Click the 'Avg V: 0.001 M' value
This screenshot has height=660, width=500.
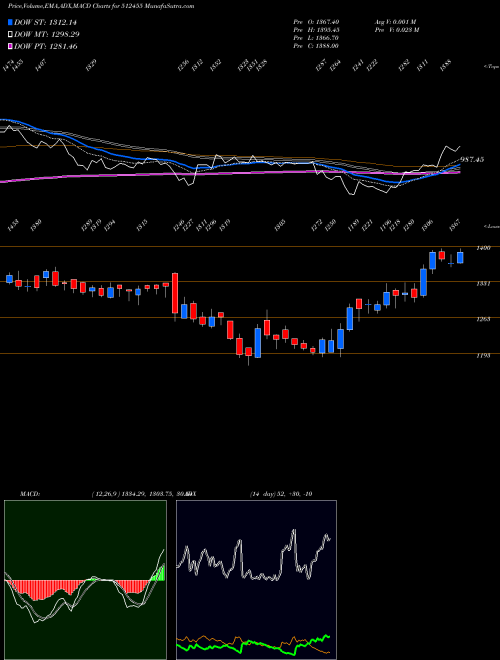(x=395, y=22)
